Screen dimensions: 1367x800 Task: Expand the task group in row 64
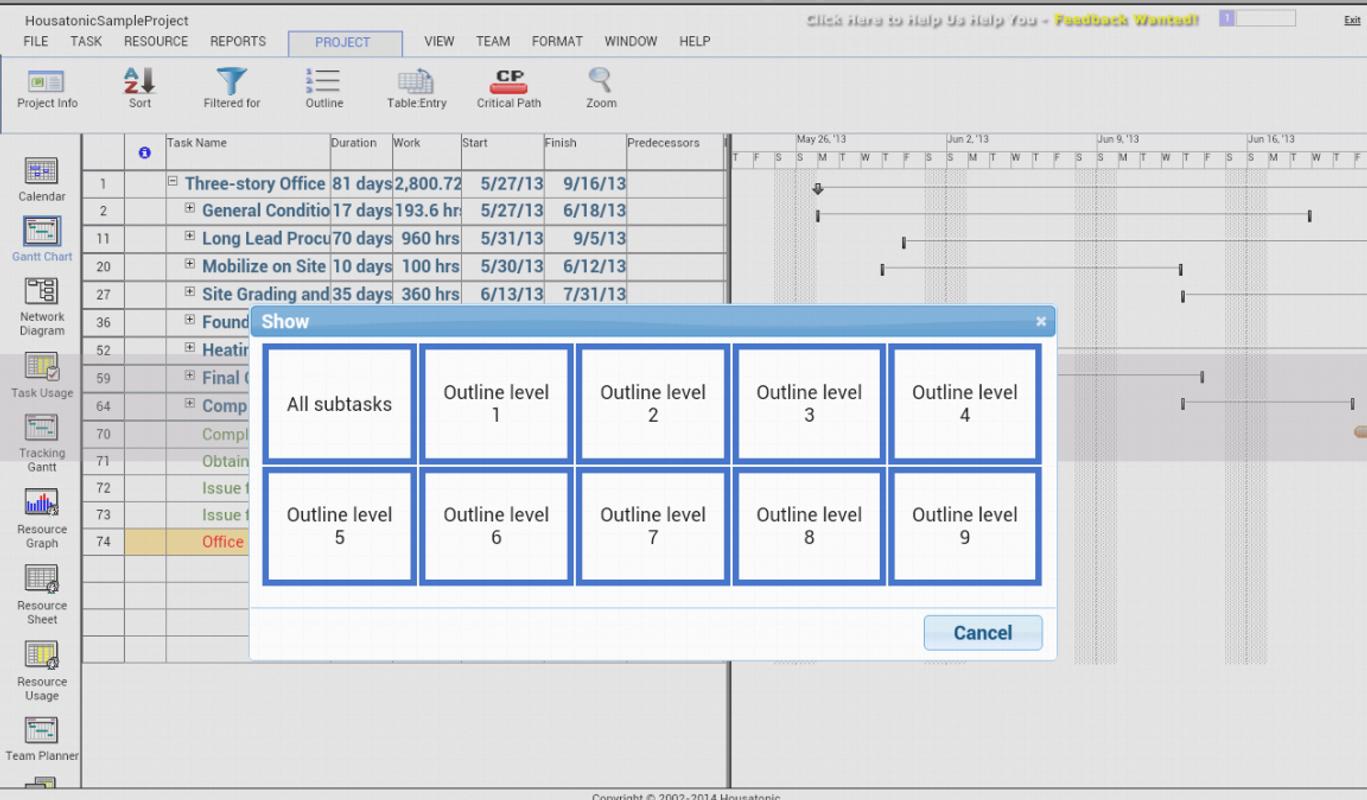click(x=190, y=404)
